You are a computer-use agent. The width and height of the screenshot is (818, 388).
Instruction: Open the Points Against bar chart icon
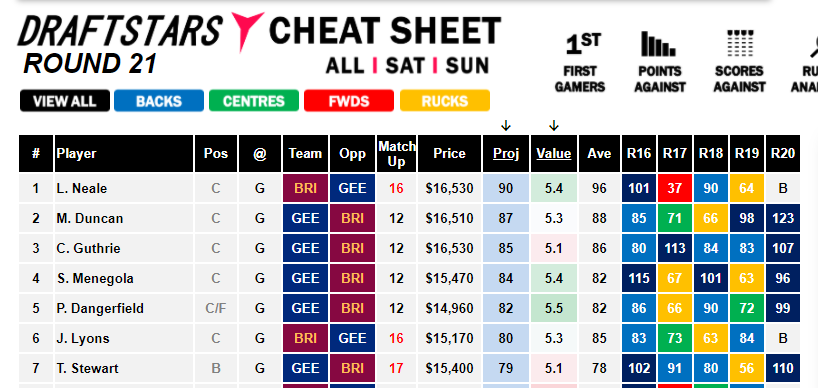tap(659, 44)
